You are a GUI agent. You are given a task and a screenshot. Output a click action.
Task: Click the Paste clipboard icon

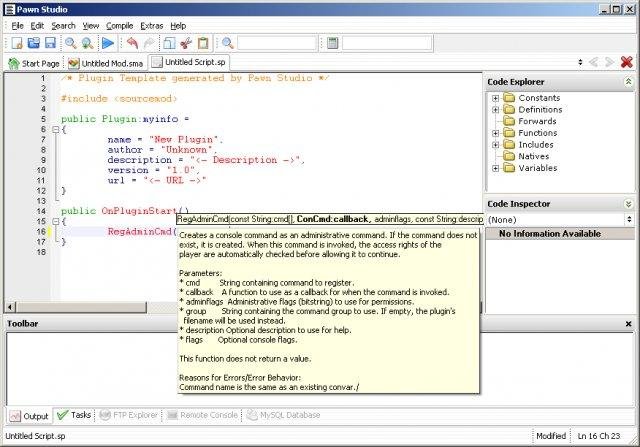(x=203, y=43)
